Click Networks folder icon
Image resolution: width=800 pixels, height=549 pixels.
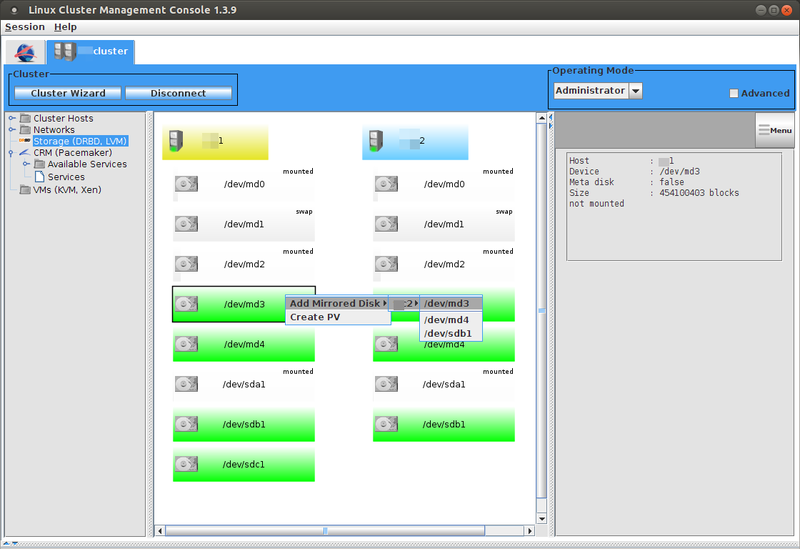tap(25, 130)
